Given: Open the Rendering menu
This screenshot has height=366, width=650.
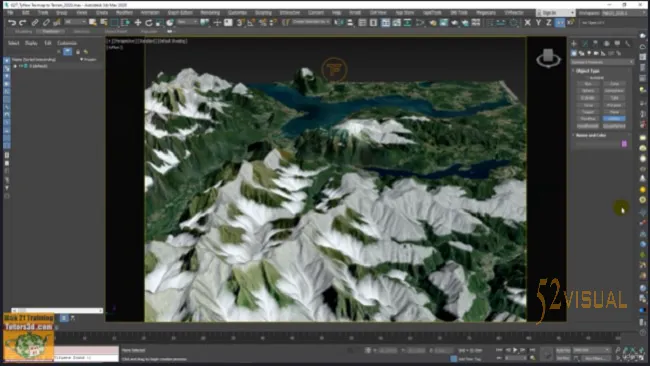Looking at the screenshot, I should 210,13.
